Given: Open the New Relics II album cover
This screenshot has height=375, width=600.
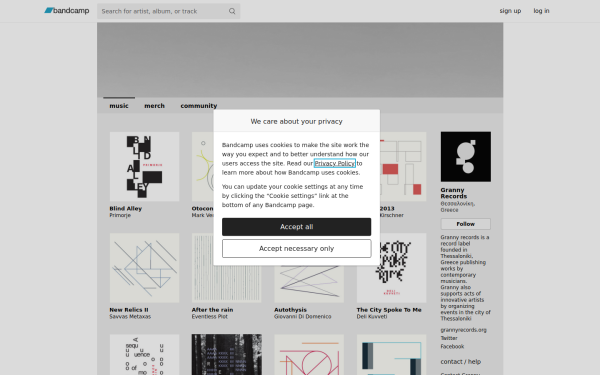Looking at the screenshot, I should [144, 268].
